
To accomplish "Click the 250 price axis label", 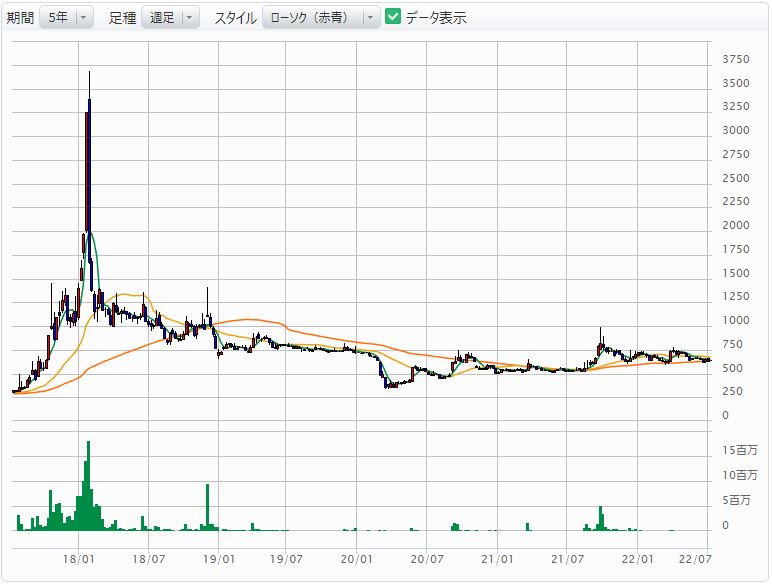I will (732, 391).
